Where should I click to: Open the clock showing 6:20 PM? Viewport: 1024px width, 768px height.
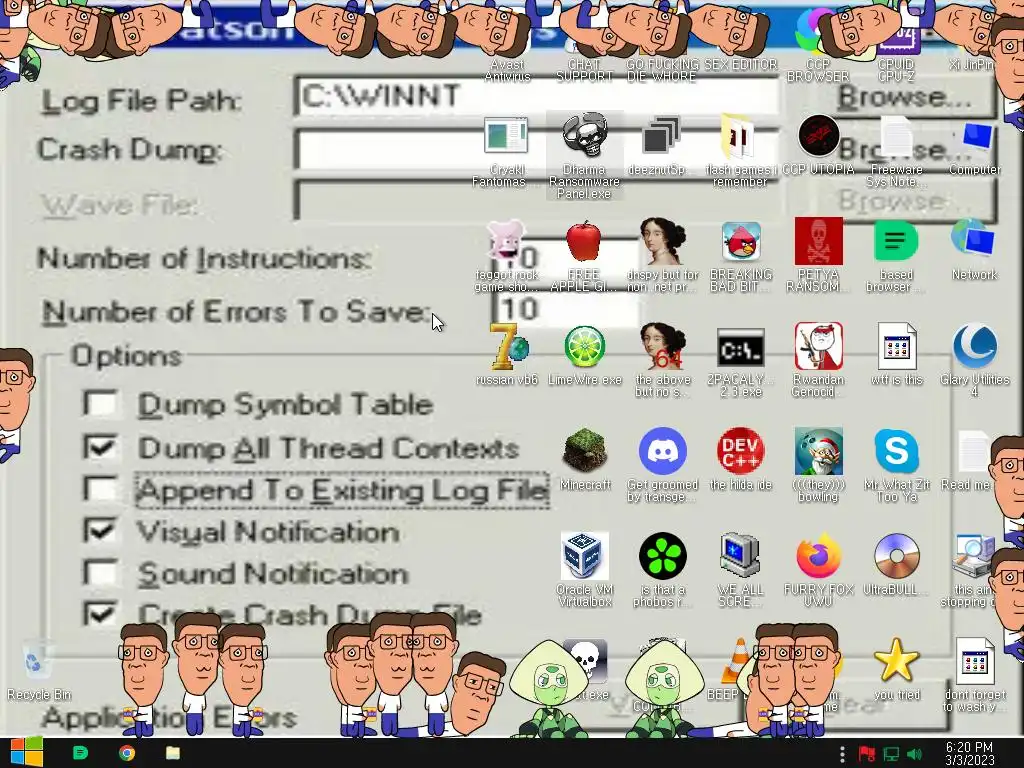click(x=968, y=753)
